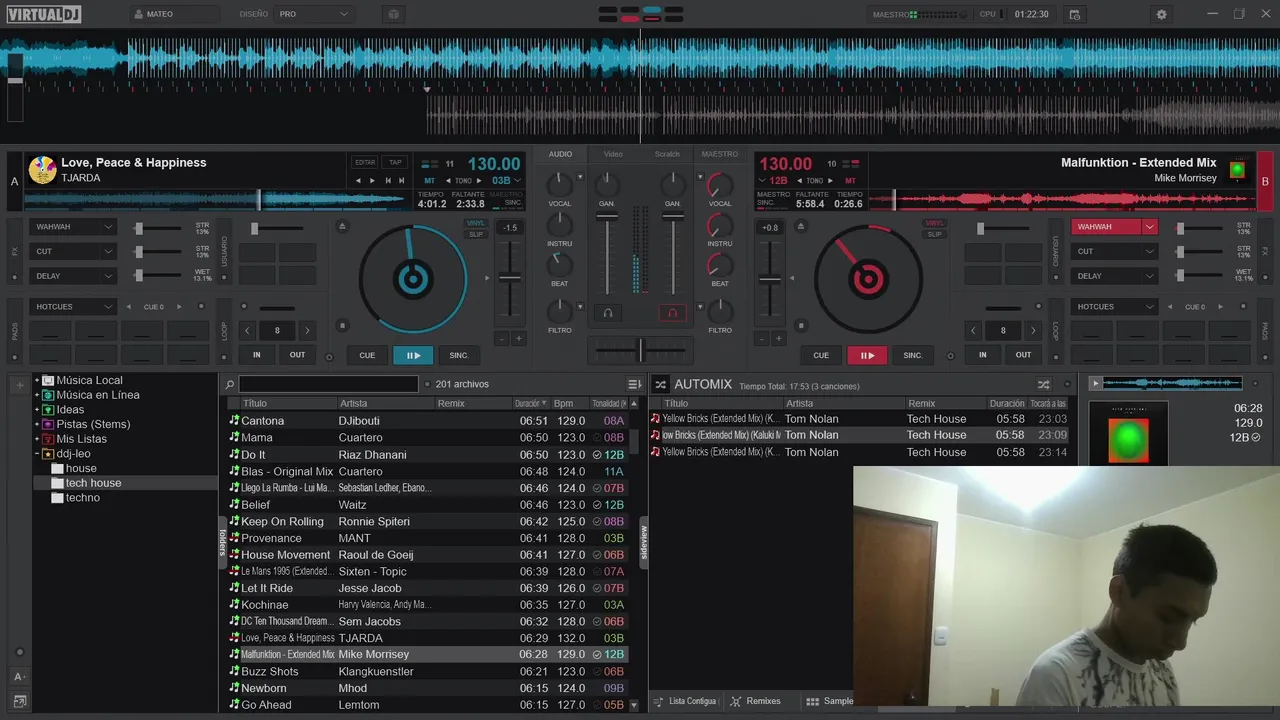
Task: Toggle the WAHWAH effect on deck B
Action: tap(1106, 227)
